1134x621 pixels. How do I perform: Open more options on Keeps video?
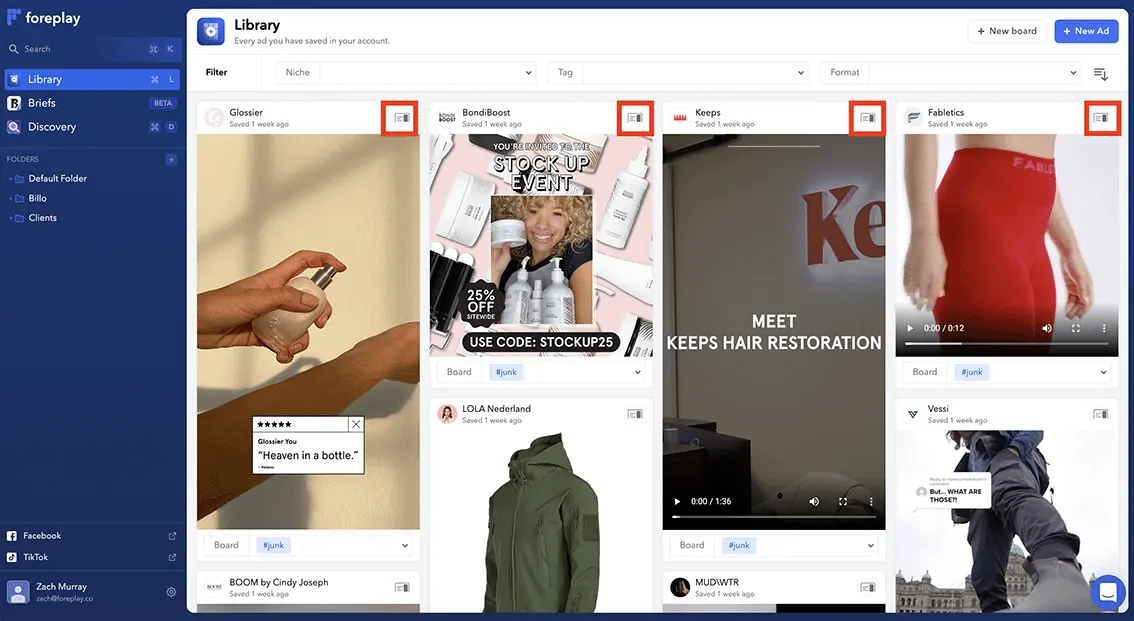pyautogui.click(x=871, y=502)
